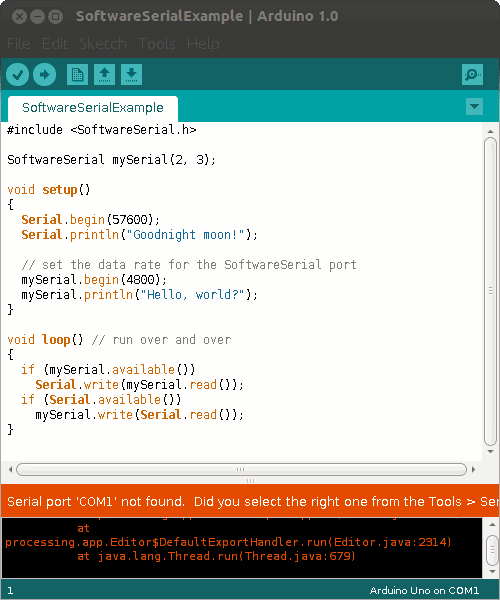Click the run over and over comment

click(x=161, y=340)
